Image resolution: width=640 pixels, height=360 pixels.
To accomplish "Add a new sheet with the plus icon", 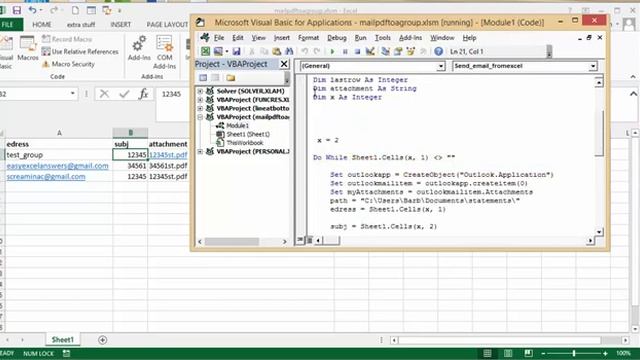I will click(102, 340).
